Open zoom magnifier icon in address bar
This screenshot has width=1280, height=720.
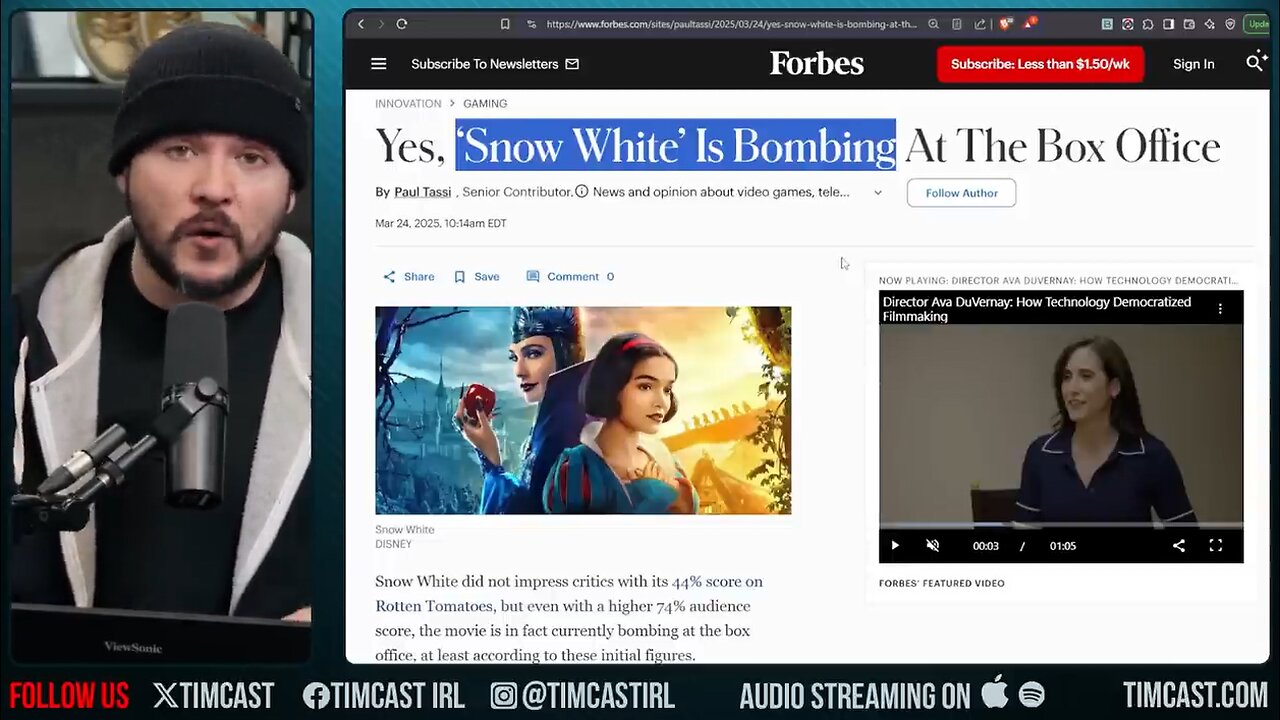coord(933,24)
